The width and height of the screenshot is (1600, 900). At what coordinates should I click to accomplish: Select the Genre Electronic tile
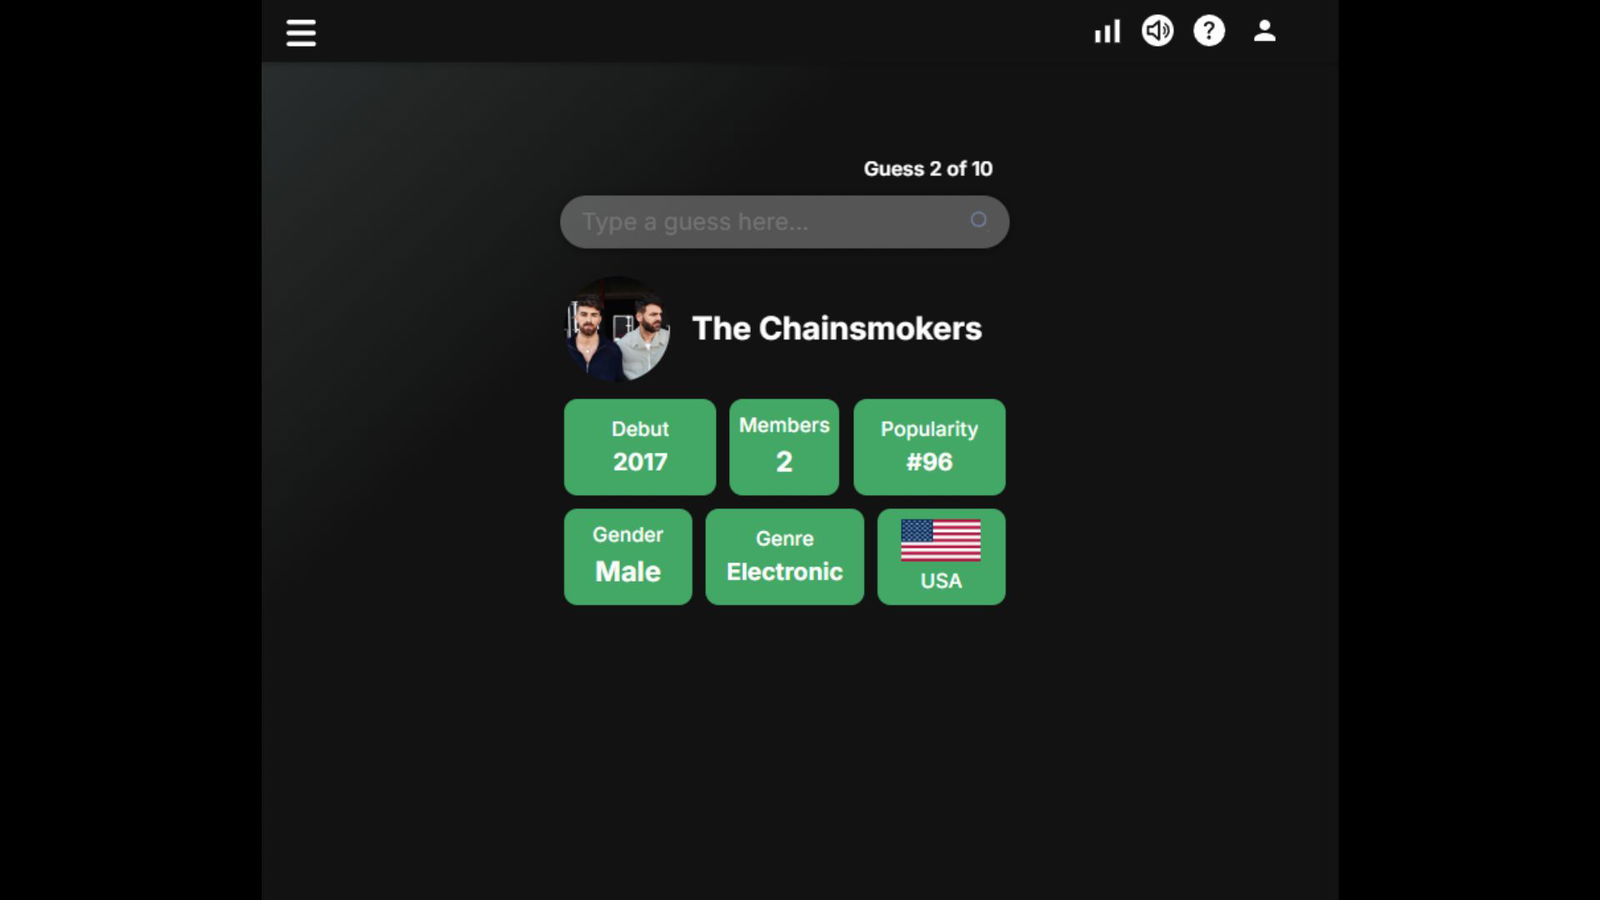(x=785, y=557)
